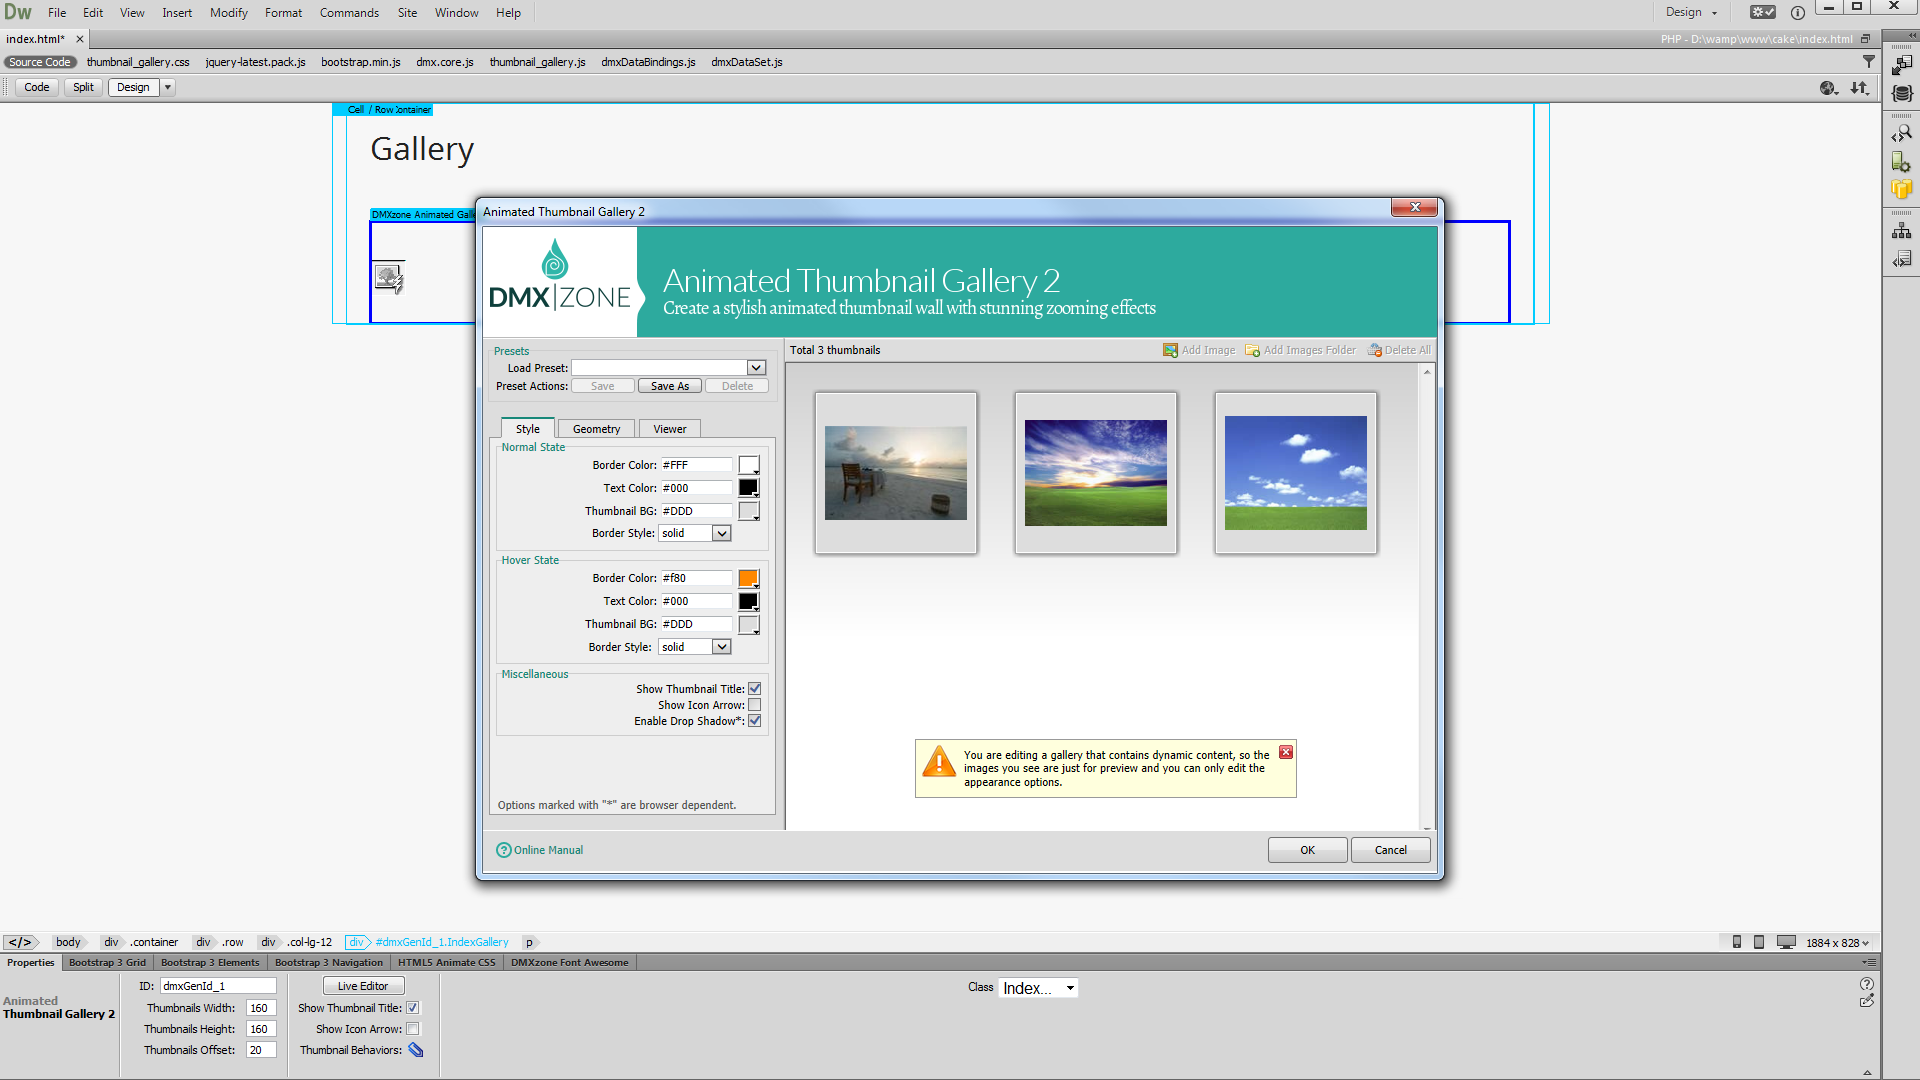Click the </> tag selector icon

[x=20, y=942]
